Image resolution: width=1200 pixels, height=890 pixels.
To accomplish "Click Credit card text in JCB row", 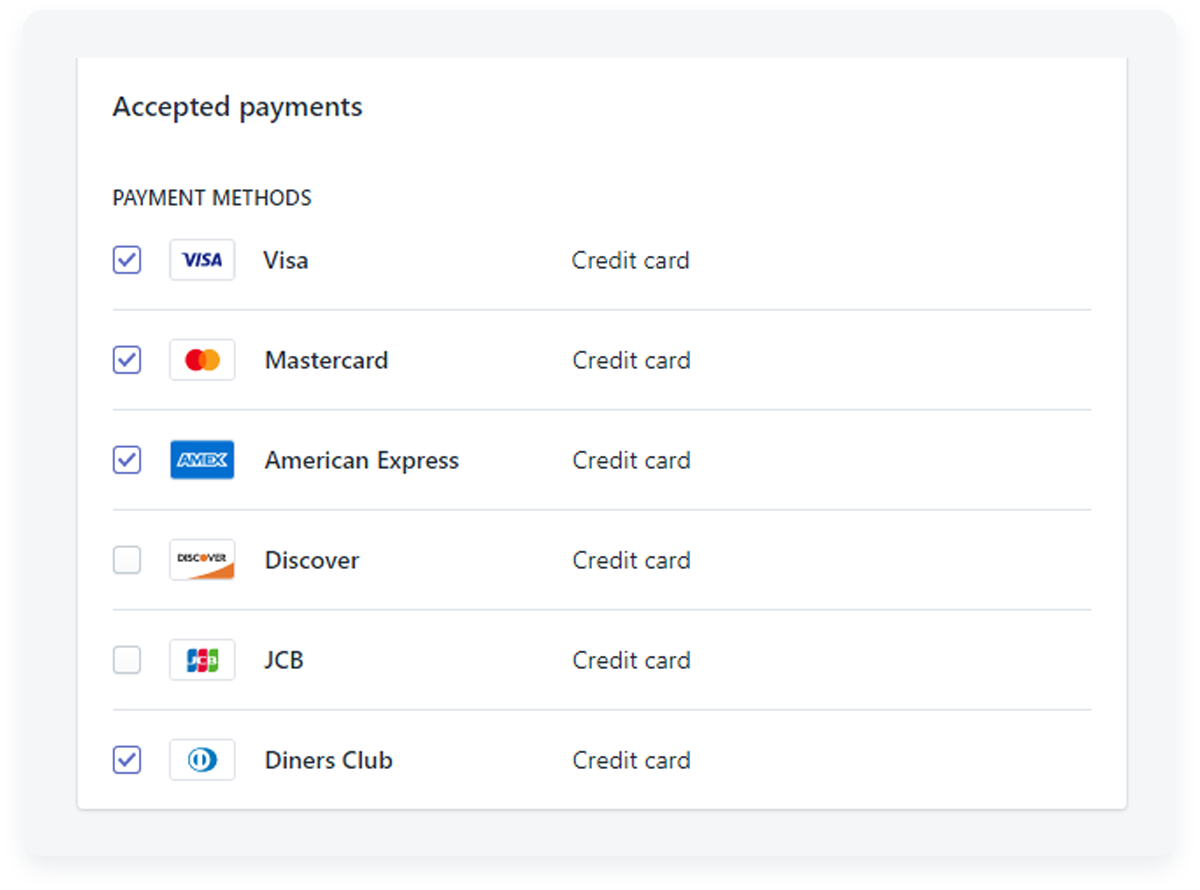I will [631, 660].
